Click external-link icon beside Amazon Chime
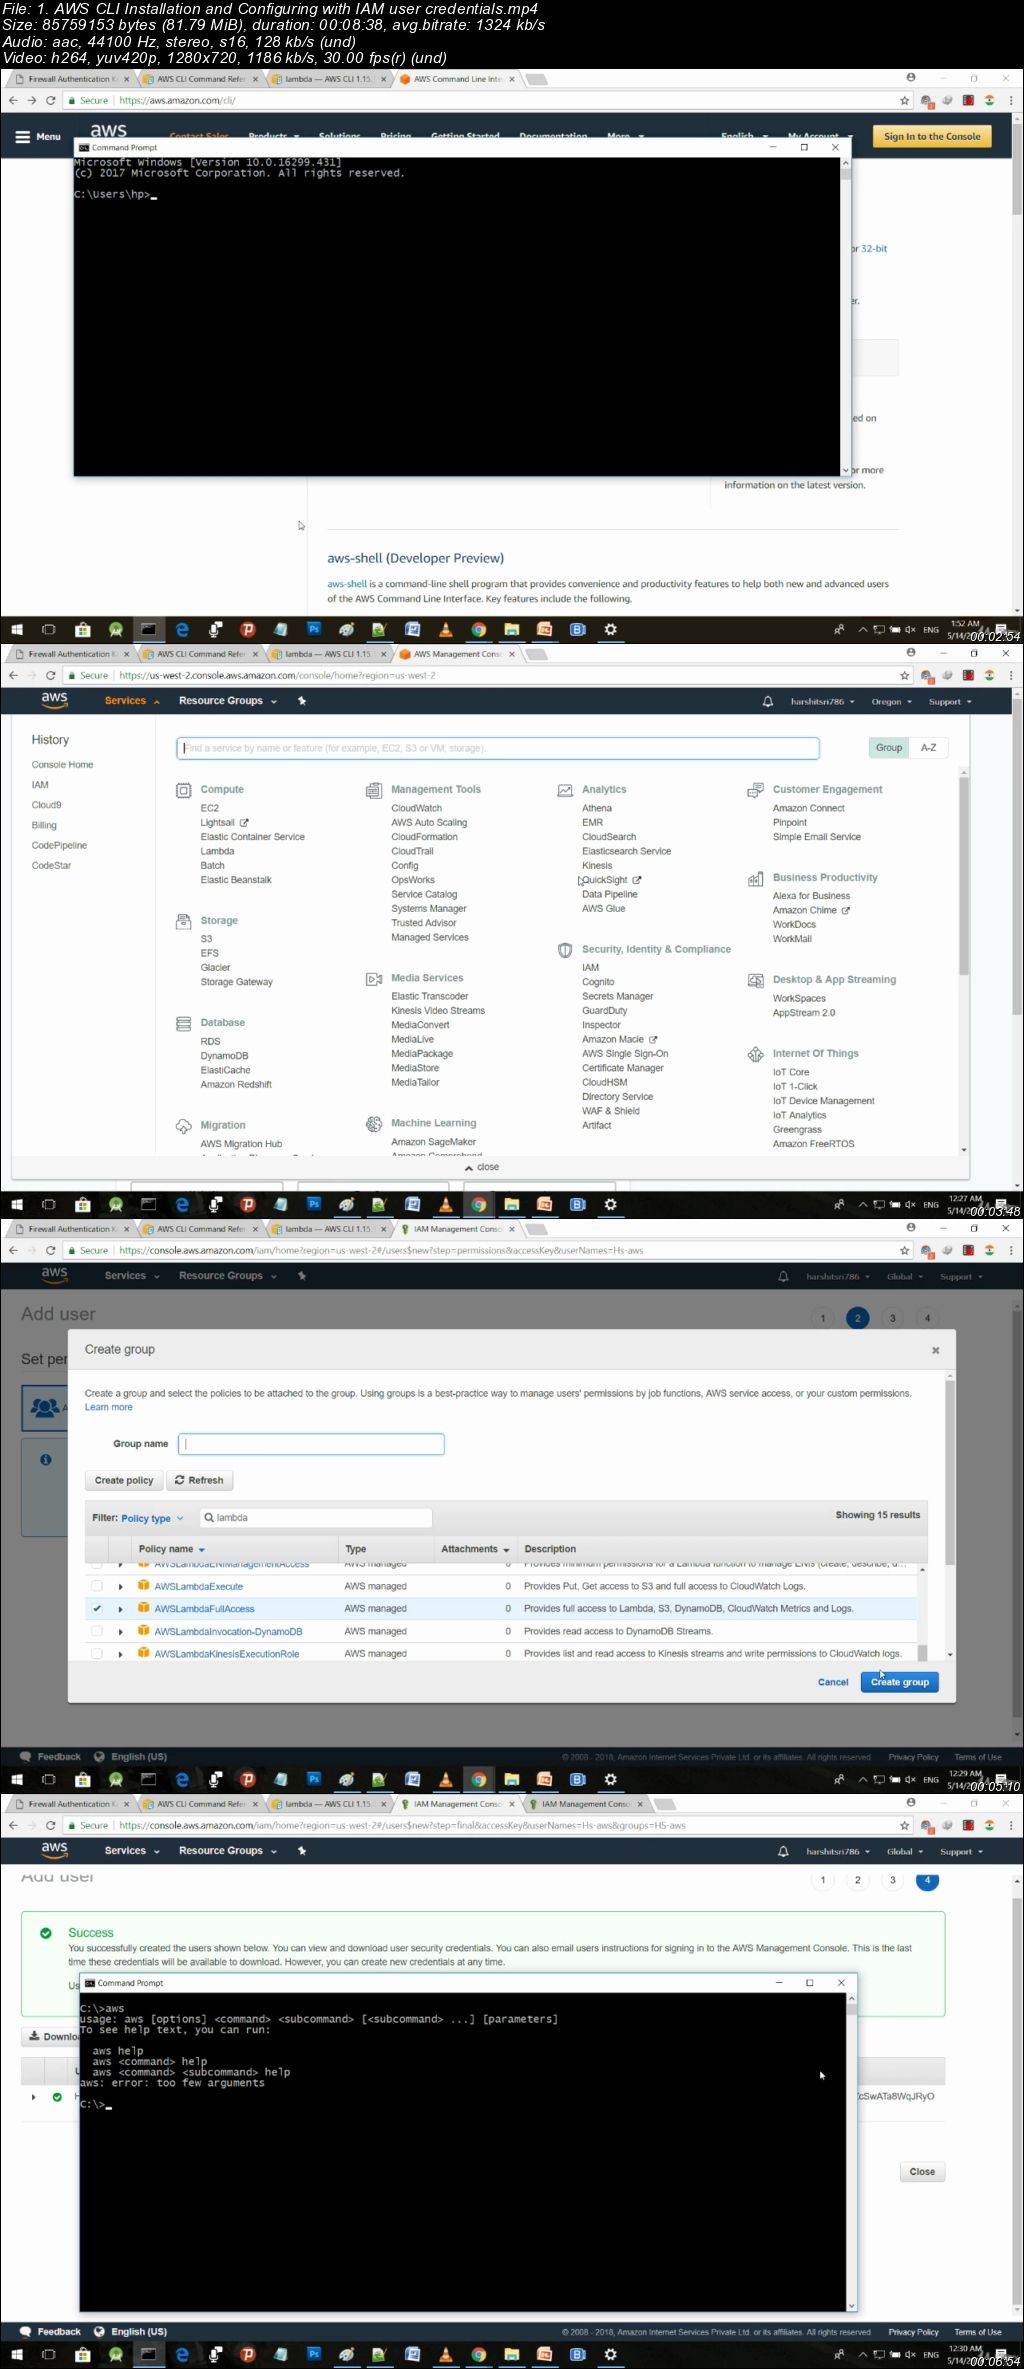1024x2369 pixels. (846, 911)
